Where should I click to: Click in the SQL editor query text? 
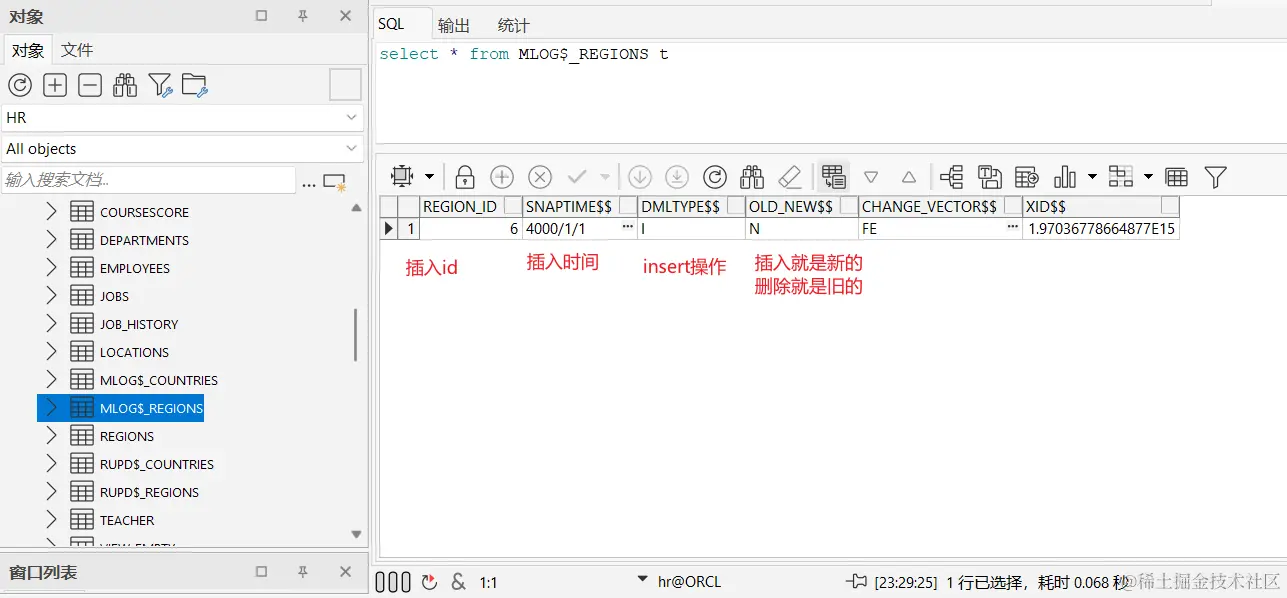524,54
